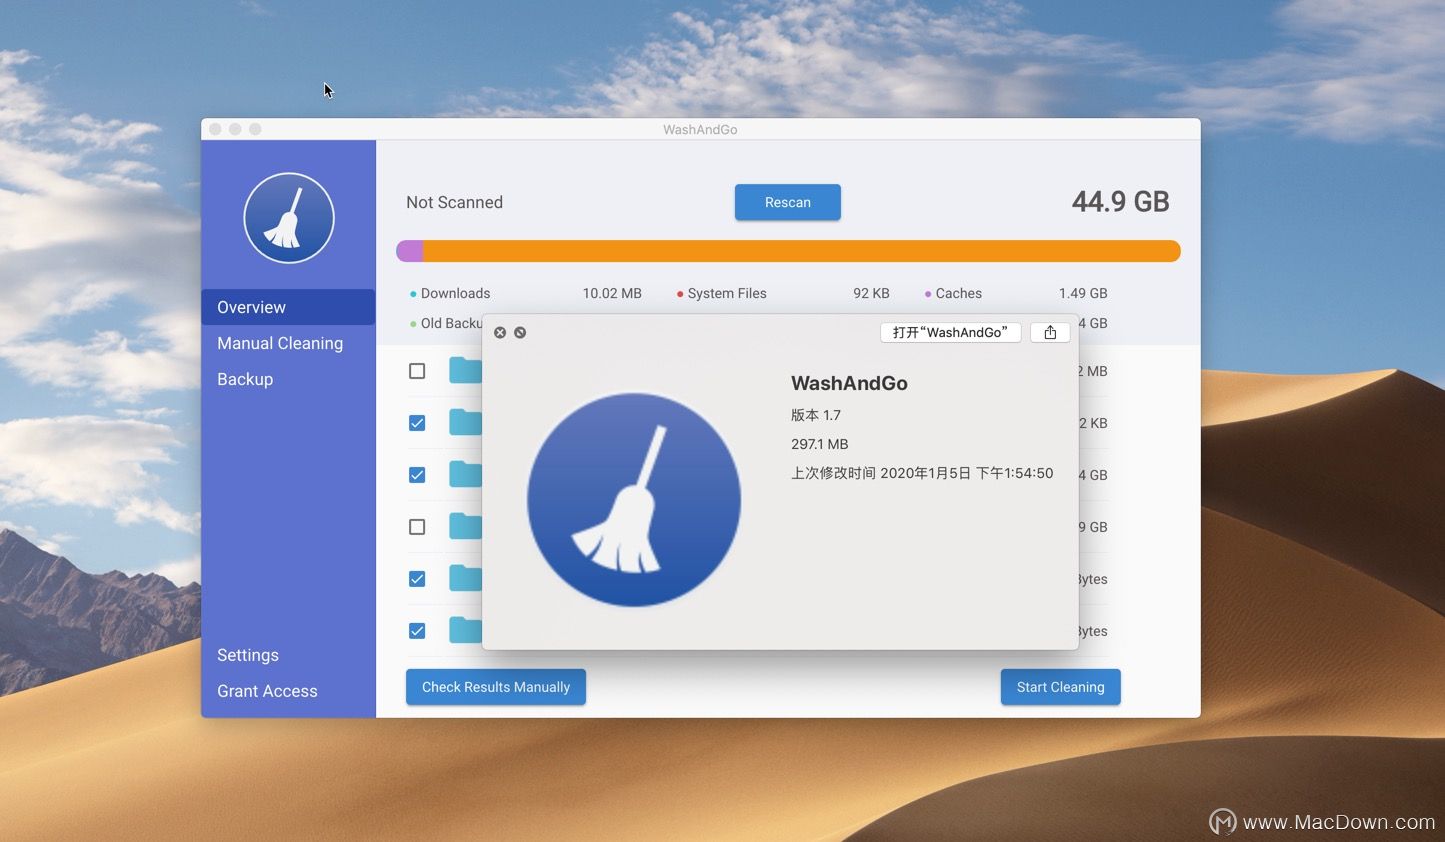The image size is (1445, 842).
Task: Untick the checkbox in the third results row
Action: click(417, 475)
